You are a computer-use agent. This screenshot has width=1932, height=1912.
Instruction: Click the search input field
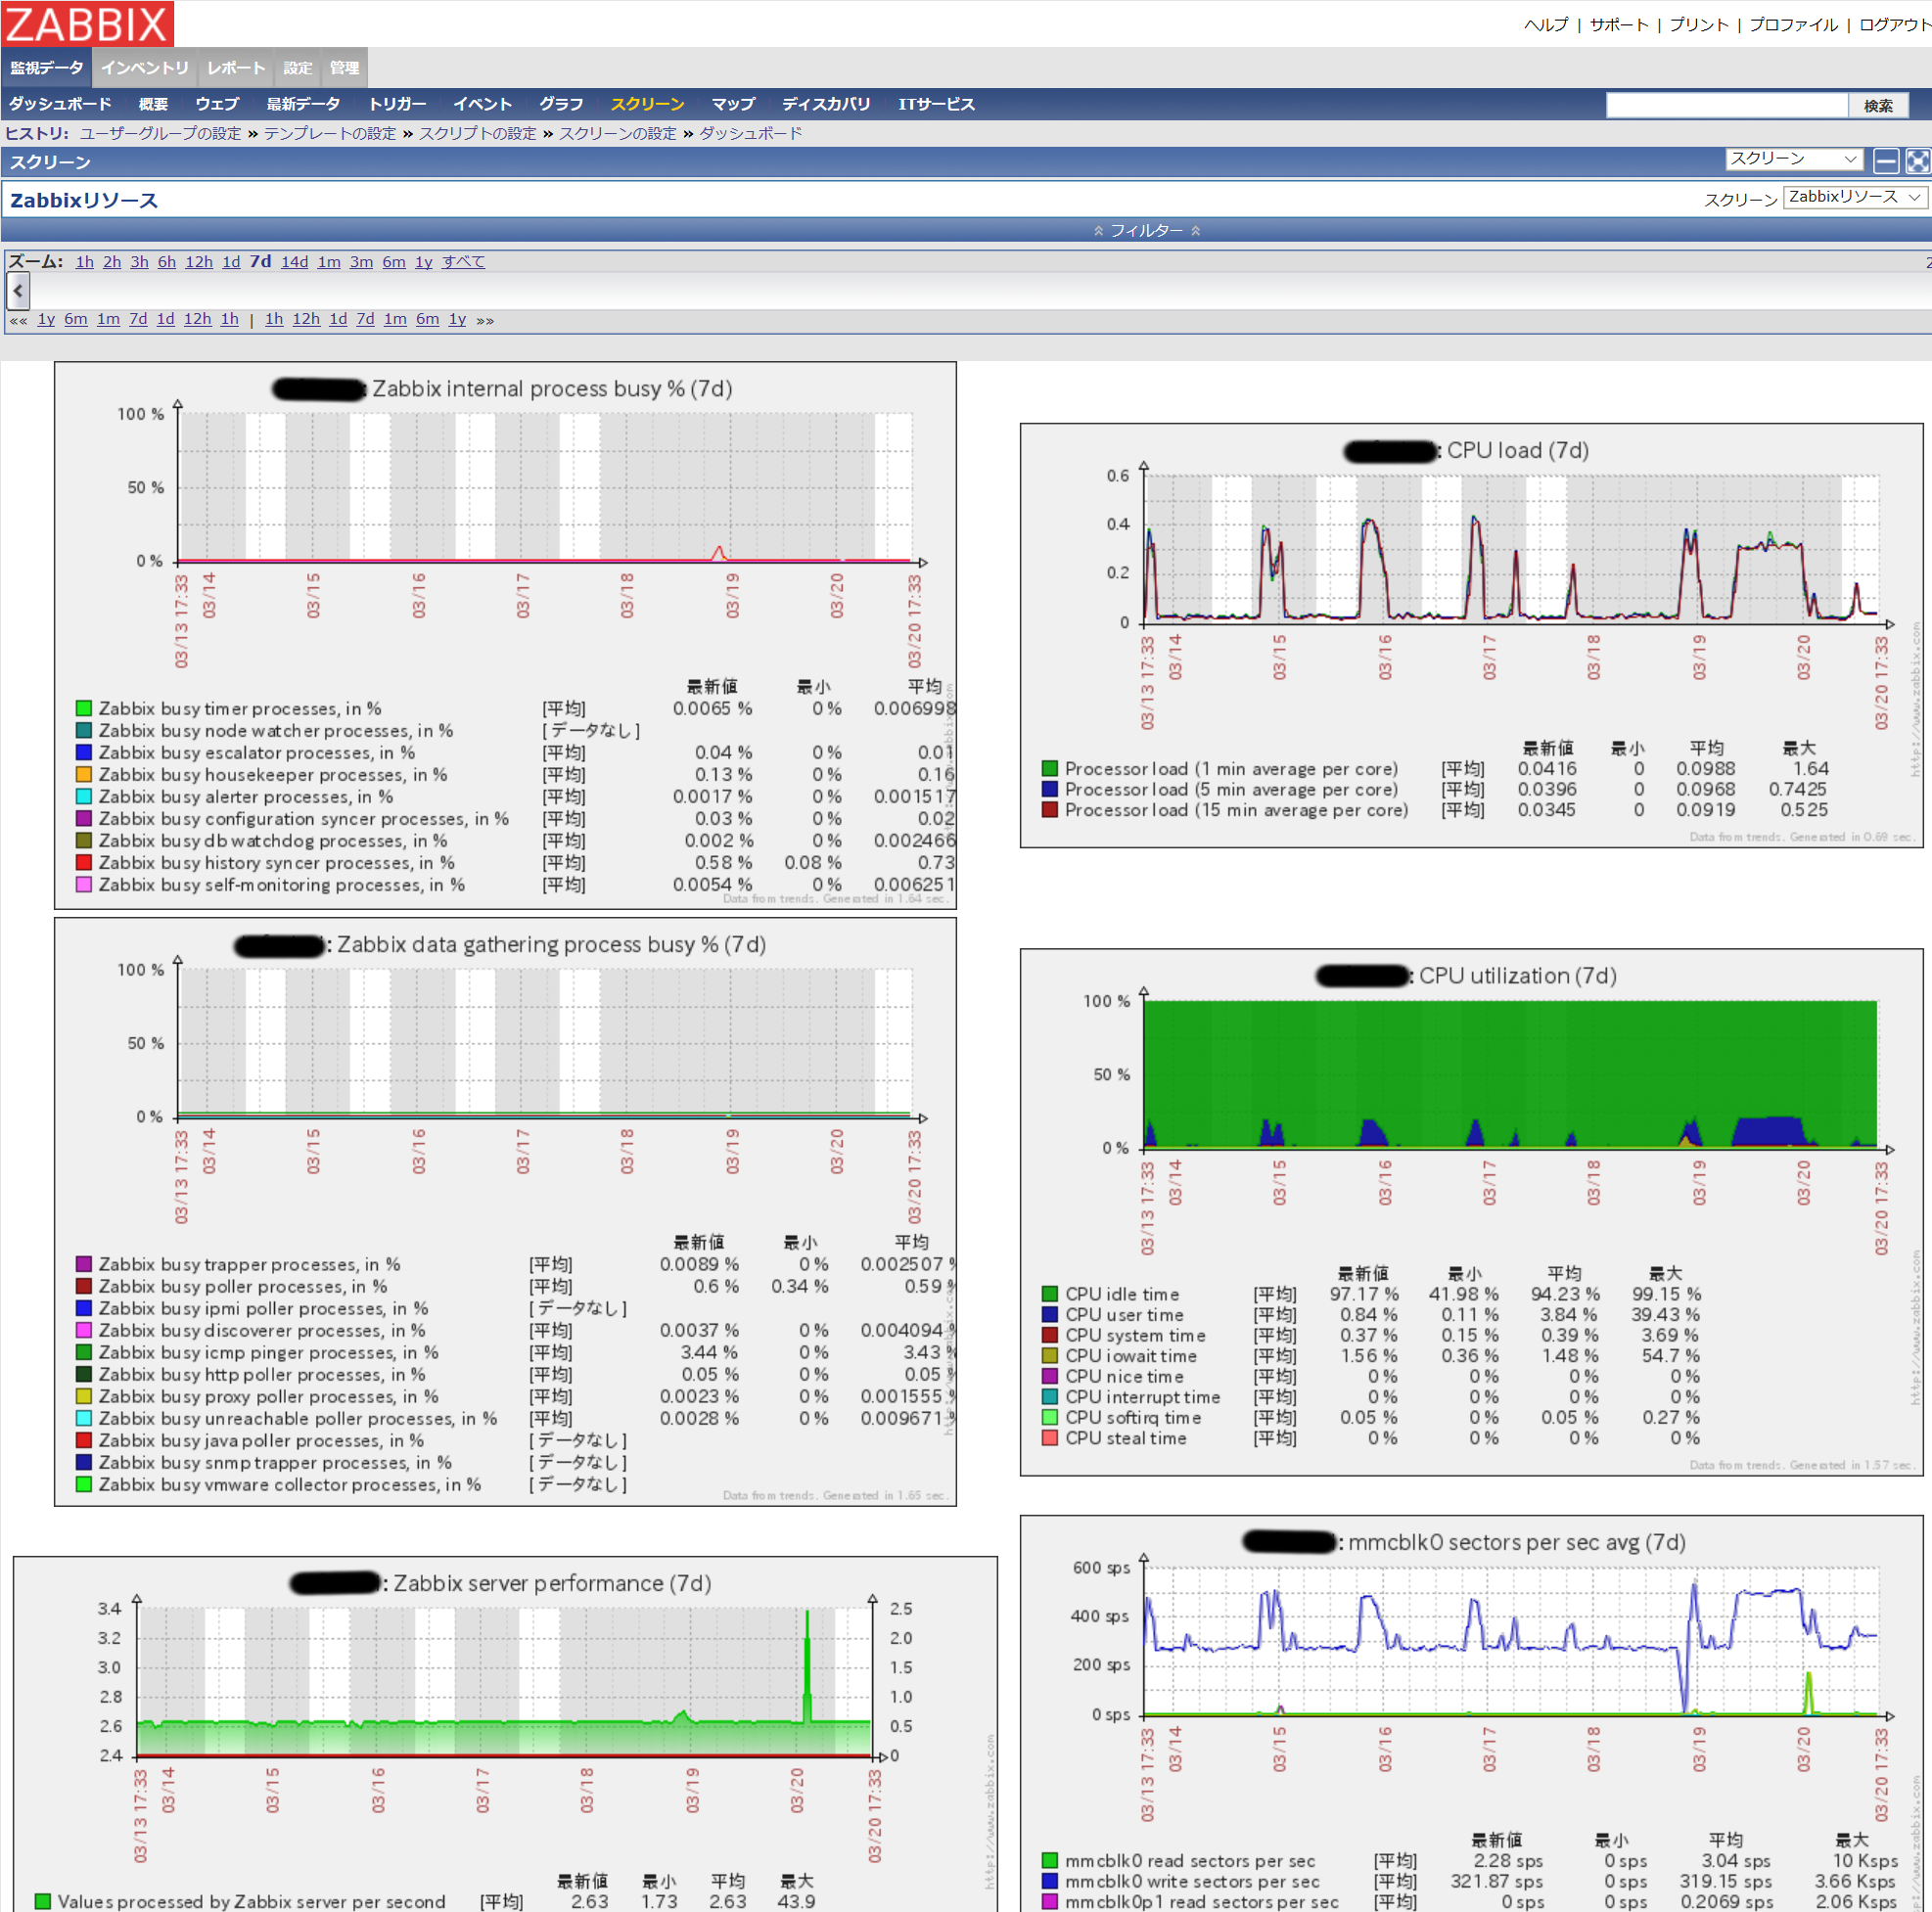pos(1726,105)
